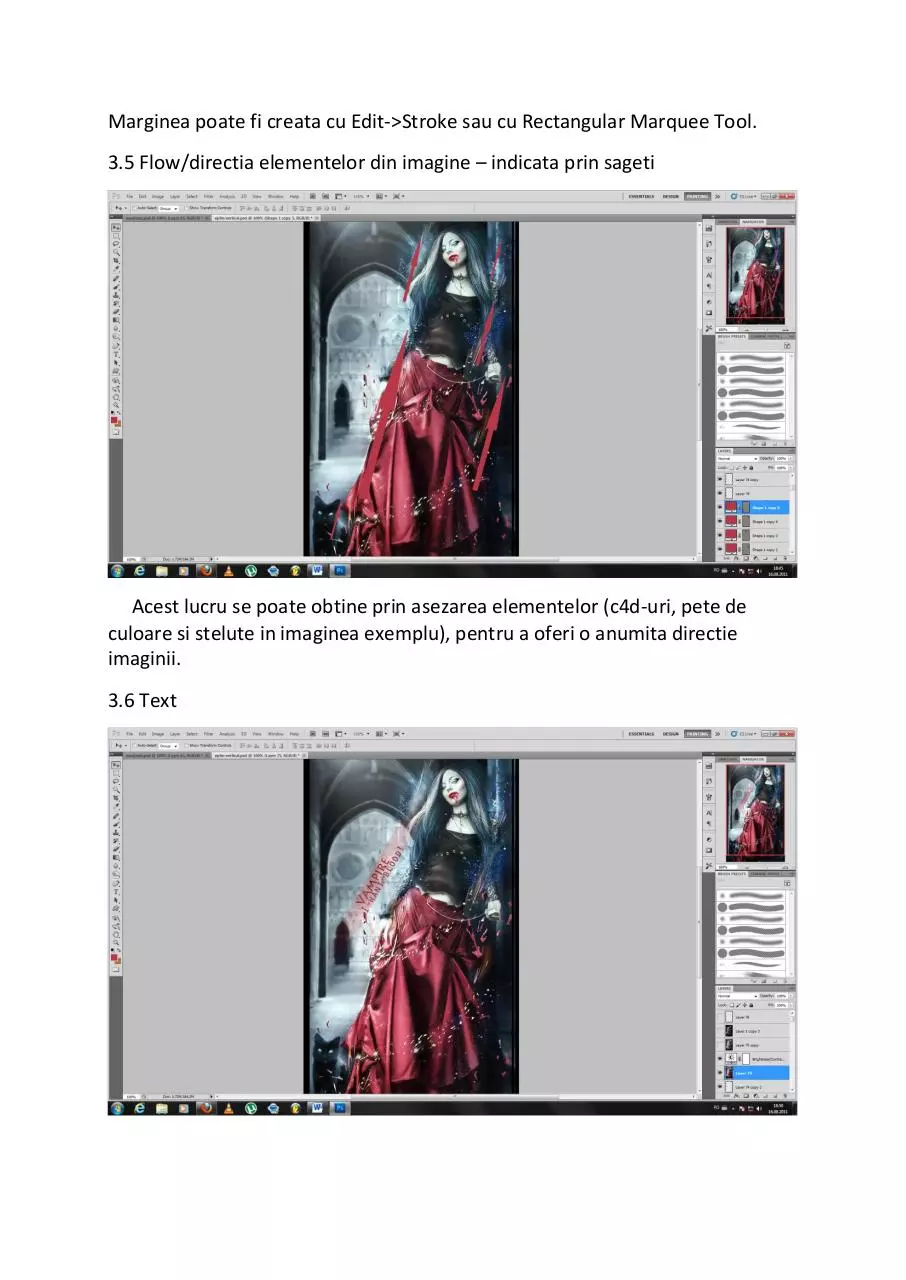
Task: Open the Layer menu in the 3.6 screenshot
Action: pos(174,733)
